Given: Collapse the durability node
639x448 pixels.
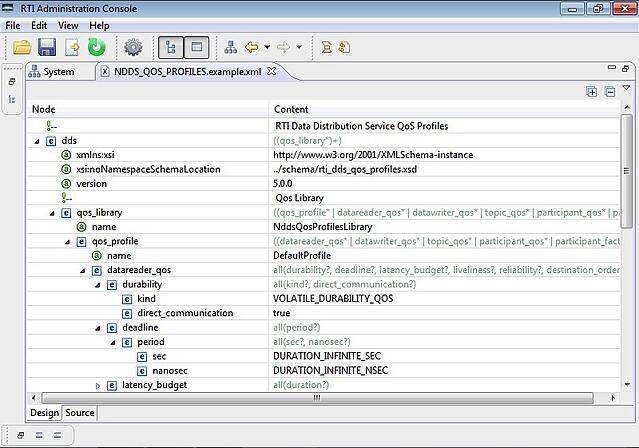Looking at the screenshot, I should tap(98, 285).
